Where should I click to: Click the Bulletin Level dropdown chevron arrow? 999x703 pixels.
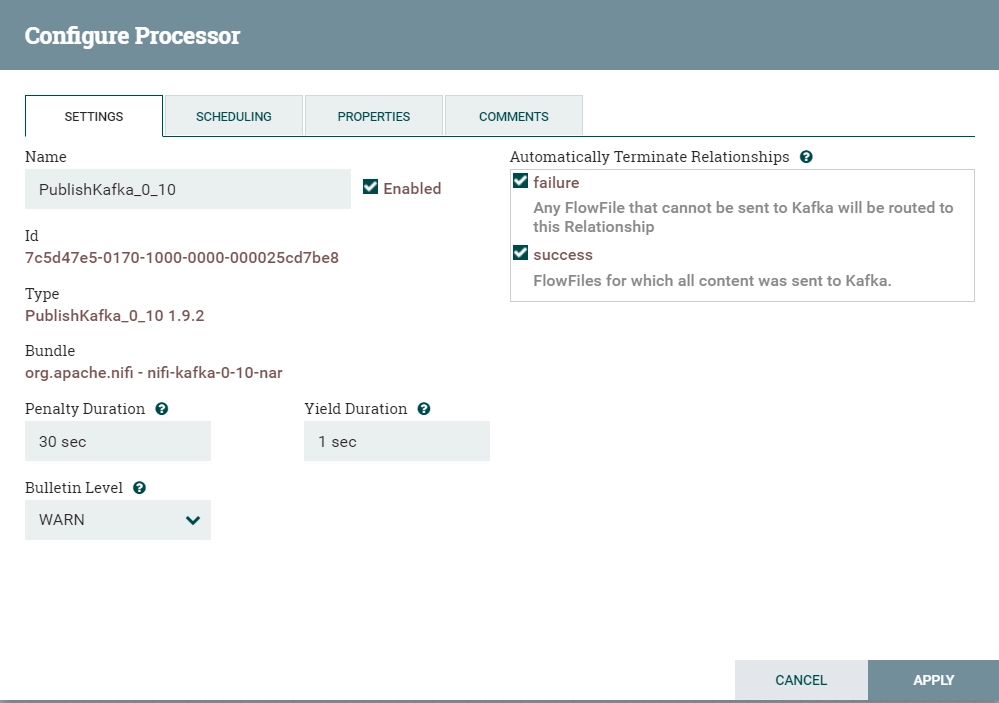click(x=192, y=521)
